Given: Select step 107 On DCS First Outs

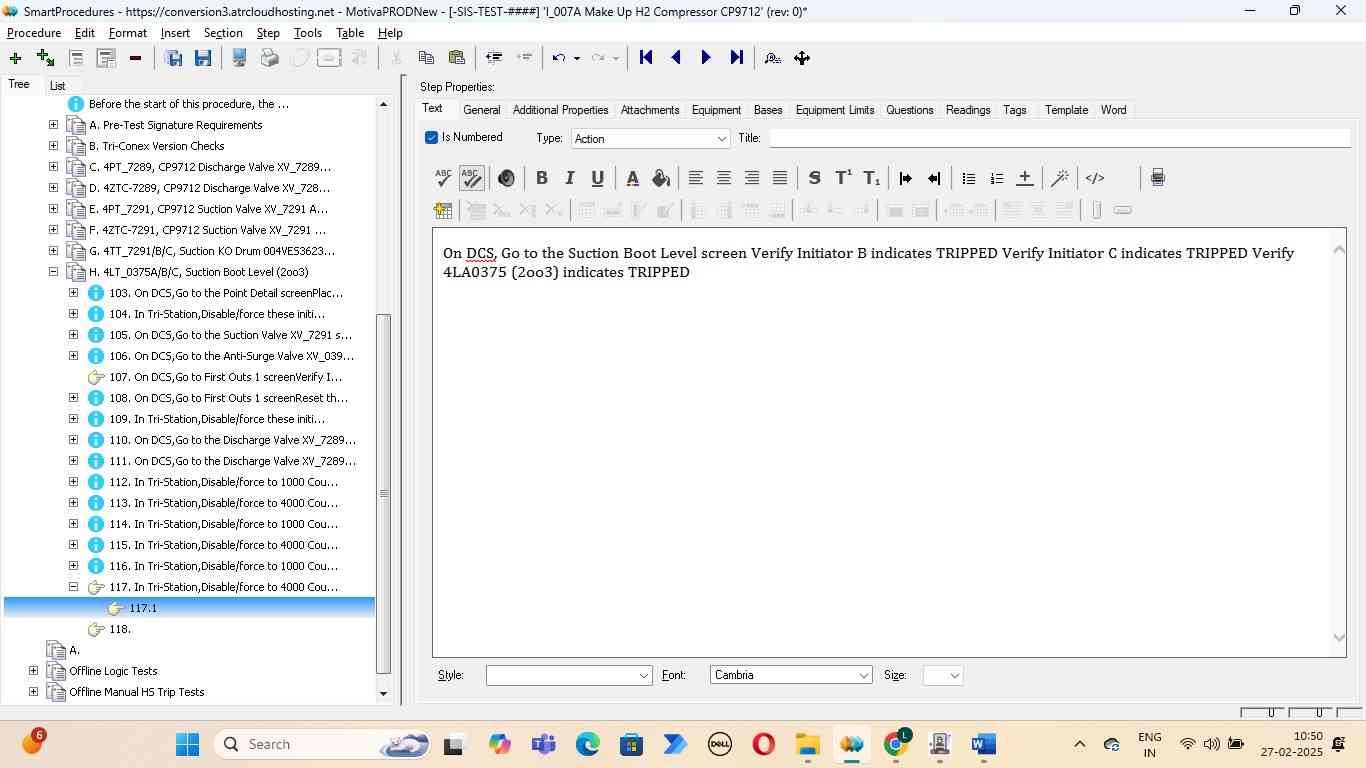Looking at the screenshot, I should point(225,377).
